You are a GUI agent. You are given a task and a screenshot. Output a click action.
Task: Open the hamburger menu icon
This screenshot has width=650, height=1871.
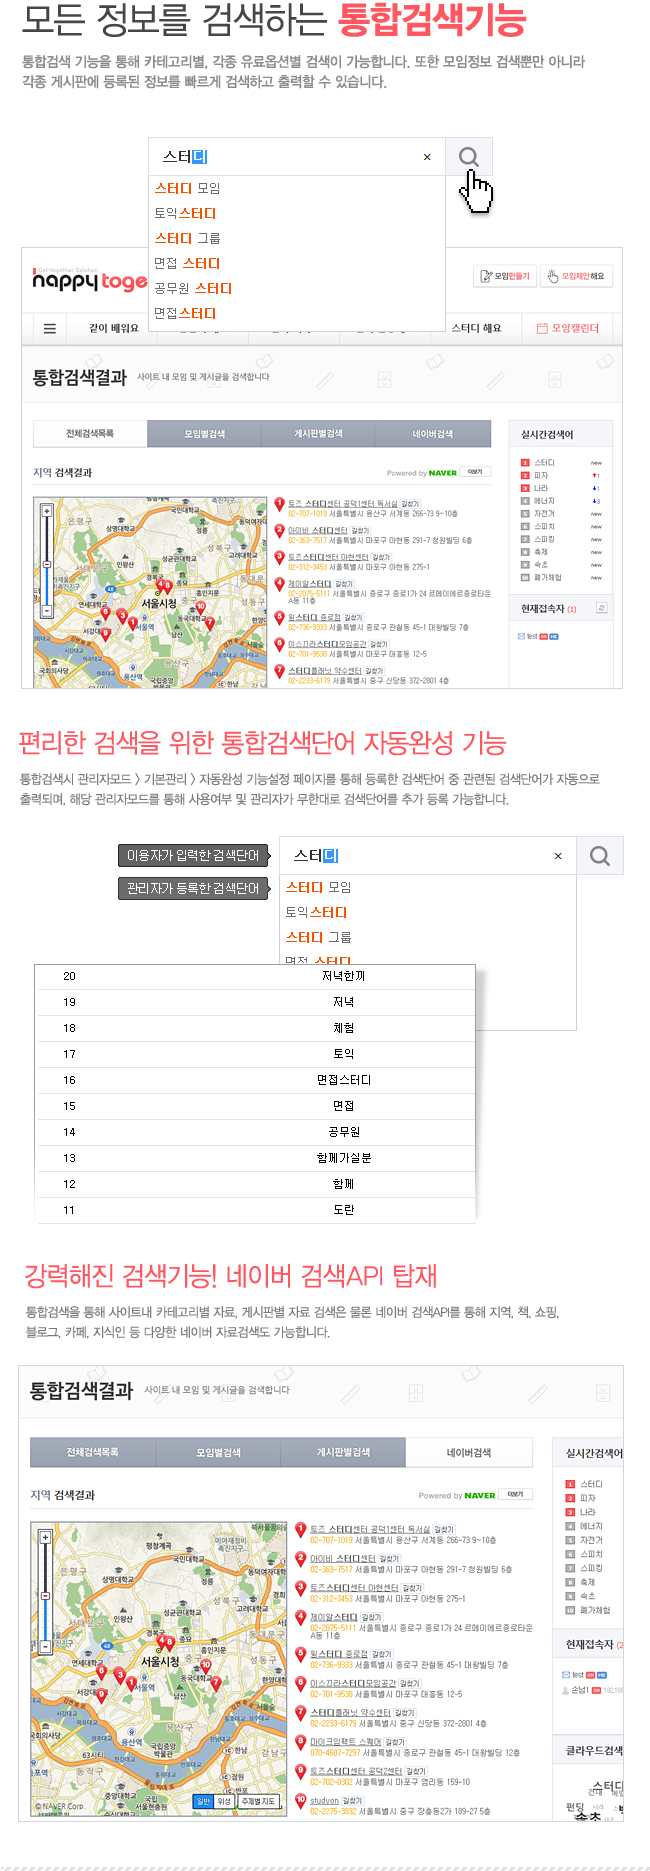click(x=50, y=328)
